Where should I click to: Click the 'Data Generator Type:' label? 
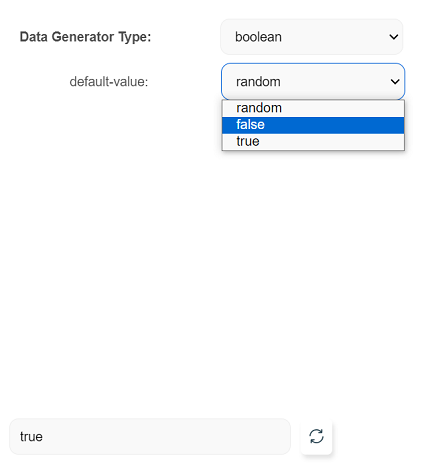[85, 37]
